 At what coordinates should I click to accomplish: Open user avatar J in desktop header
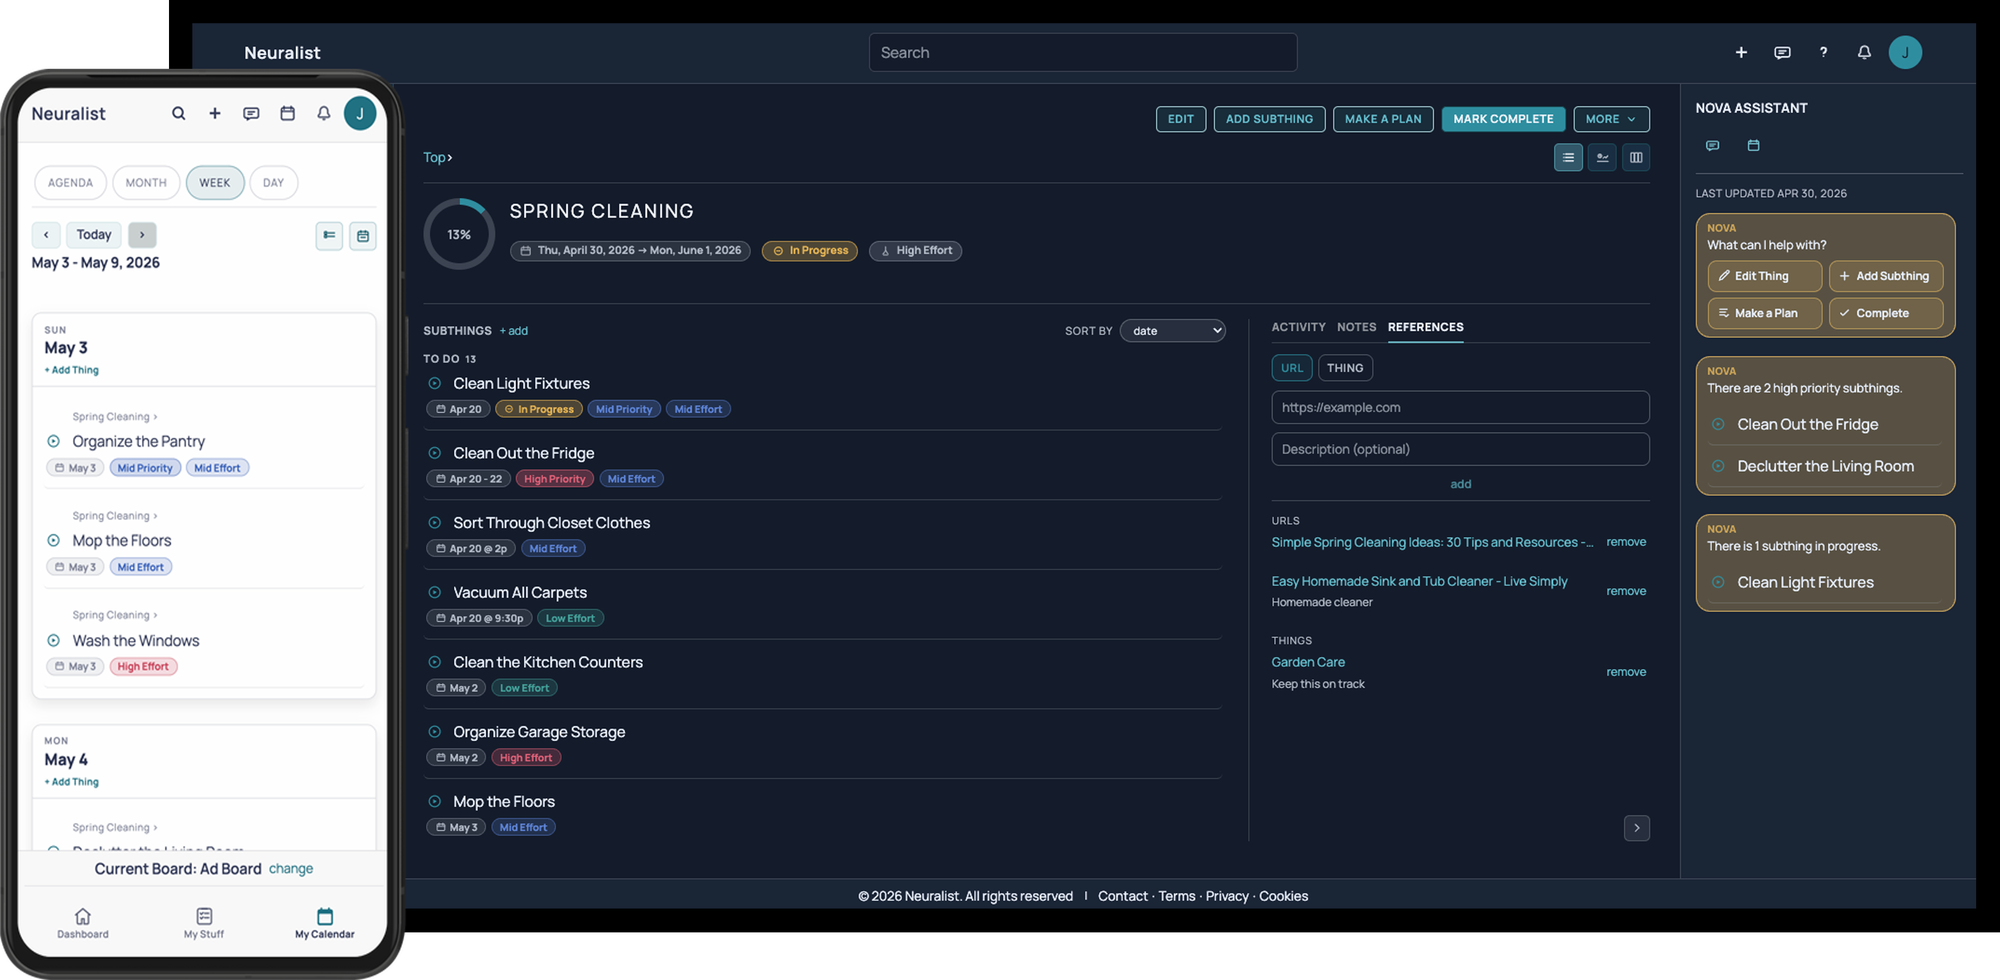1905,52
